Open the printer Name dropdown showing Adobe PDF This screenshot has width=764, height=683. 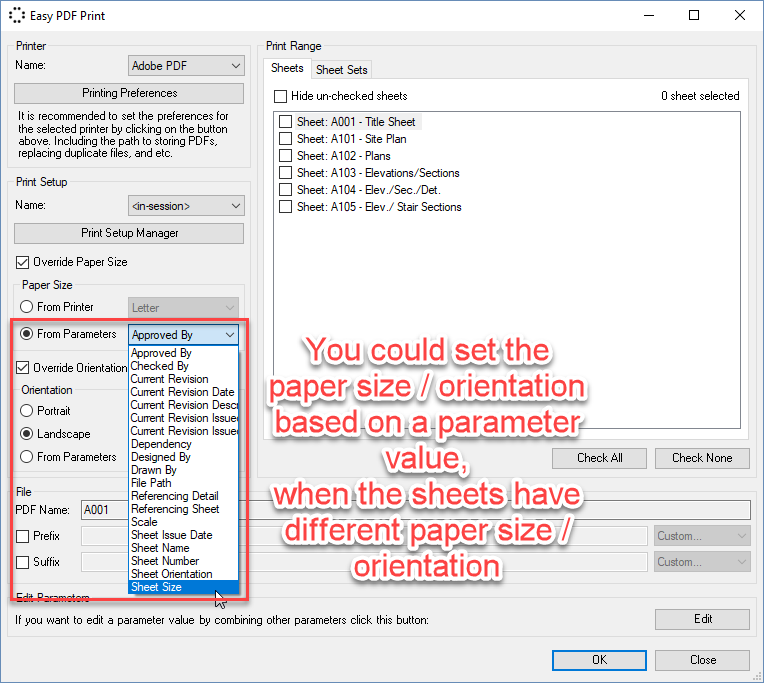[x=186, y=66]
